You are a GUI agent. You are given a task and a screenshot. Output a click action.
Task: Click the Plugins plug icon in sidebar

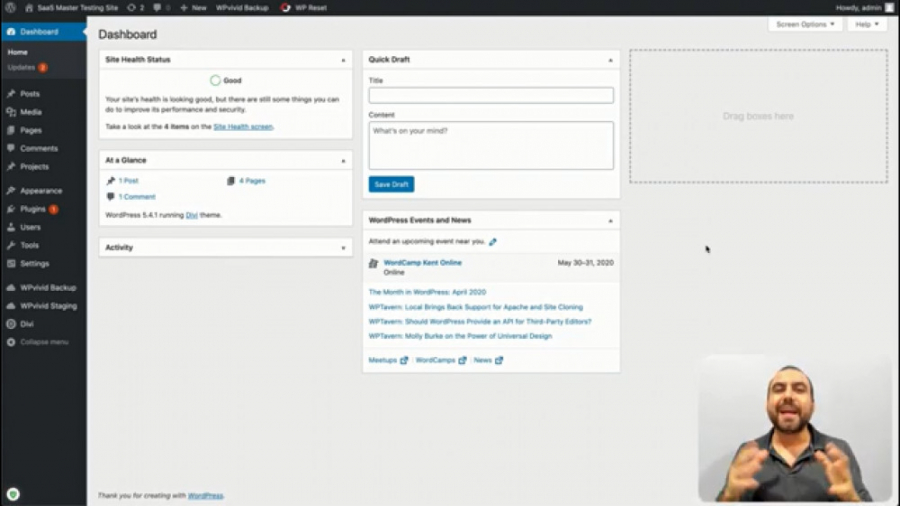pos(11,209)
